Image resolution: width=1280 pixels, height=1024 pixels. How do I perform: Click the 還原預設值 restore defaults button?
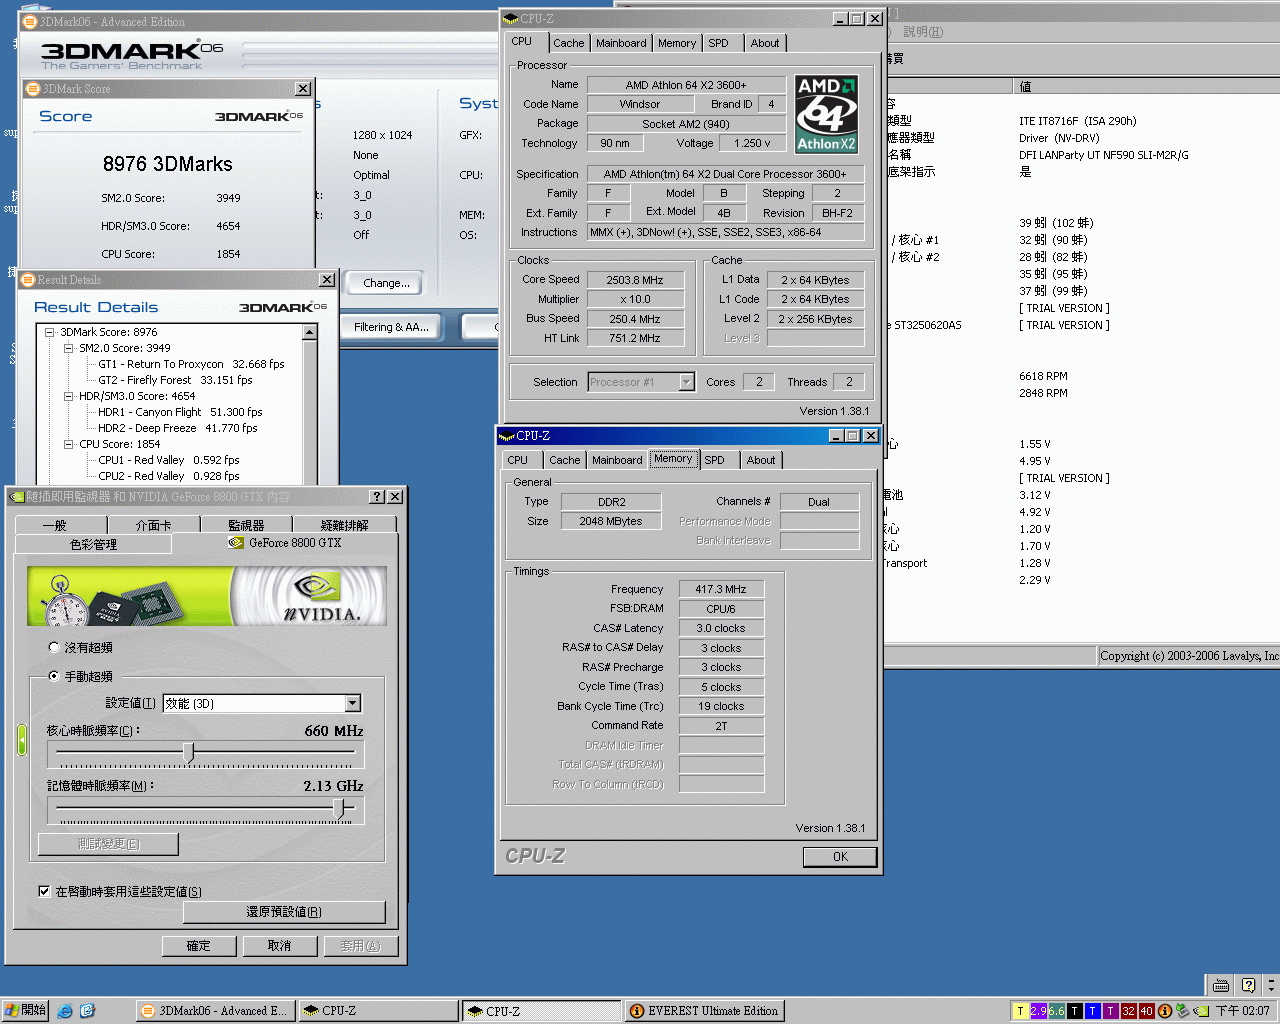(284, 912)
